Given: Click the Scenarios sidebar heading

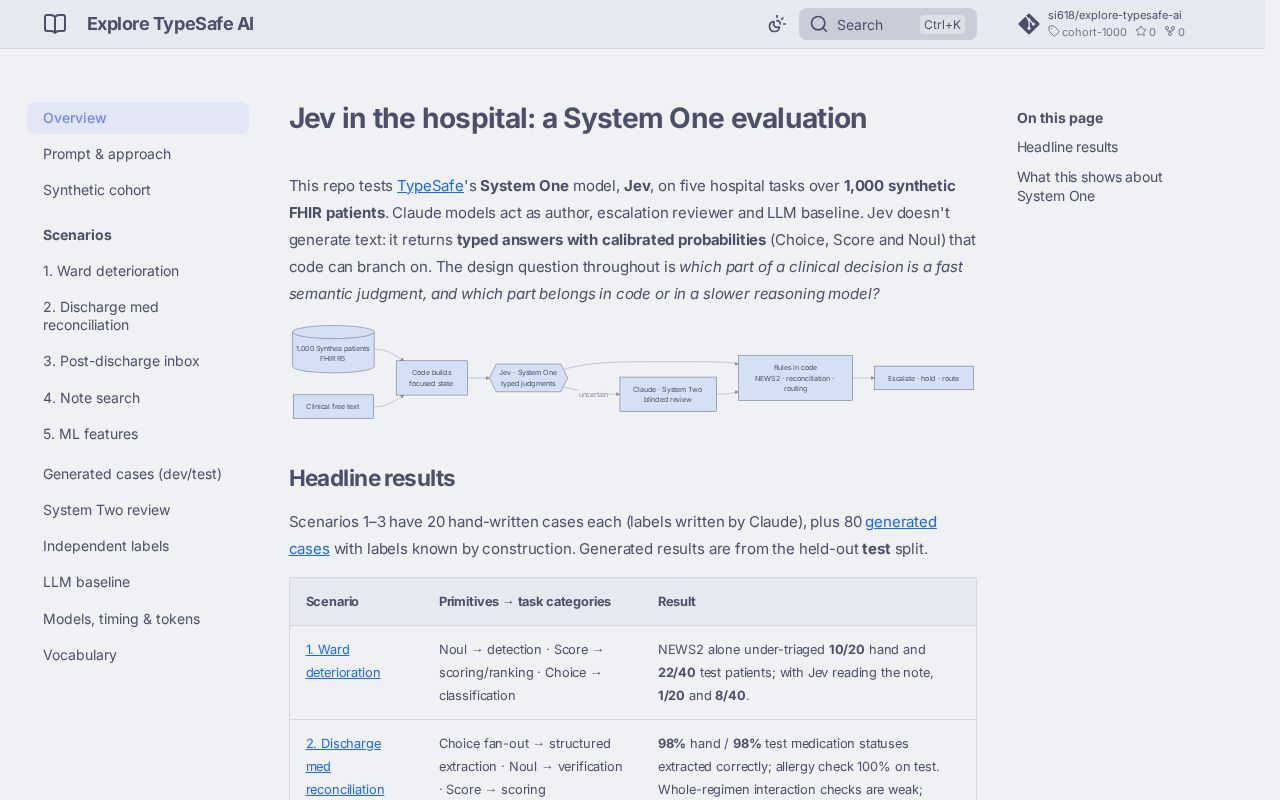Looking at the screenshot, I should tap(77, 235).
